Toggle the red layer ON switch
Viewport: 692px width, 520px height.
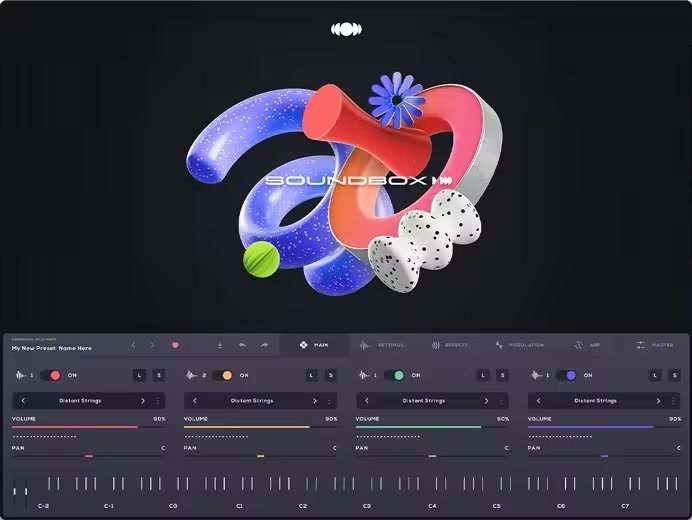pos(51,375)
